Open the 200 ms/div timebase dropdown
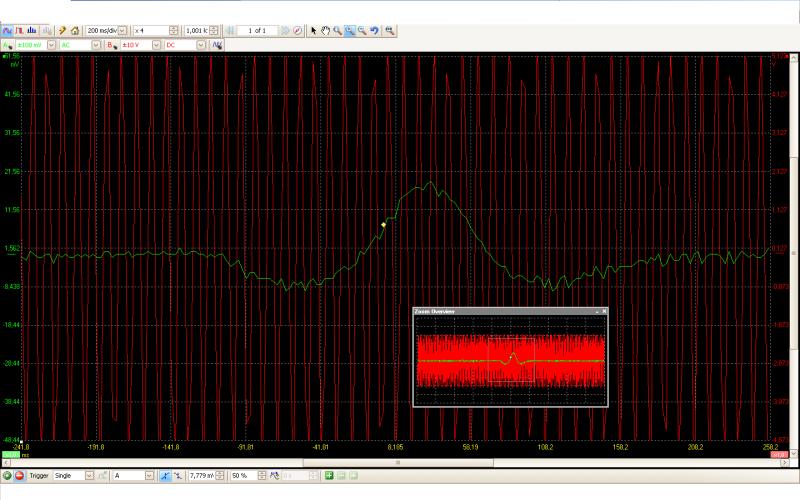Image resolution: width=800 pixels, height=500 pixels. 123,31
